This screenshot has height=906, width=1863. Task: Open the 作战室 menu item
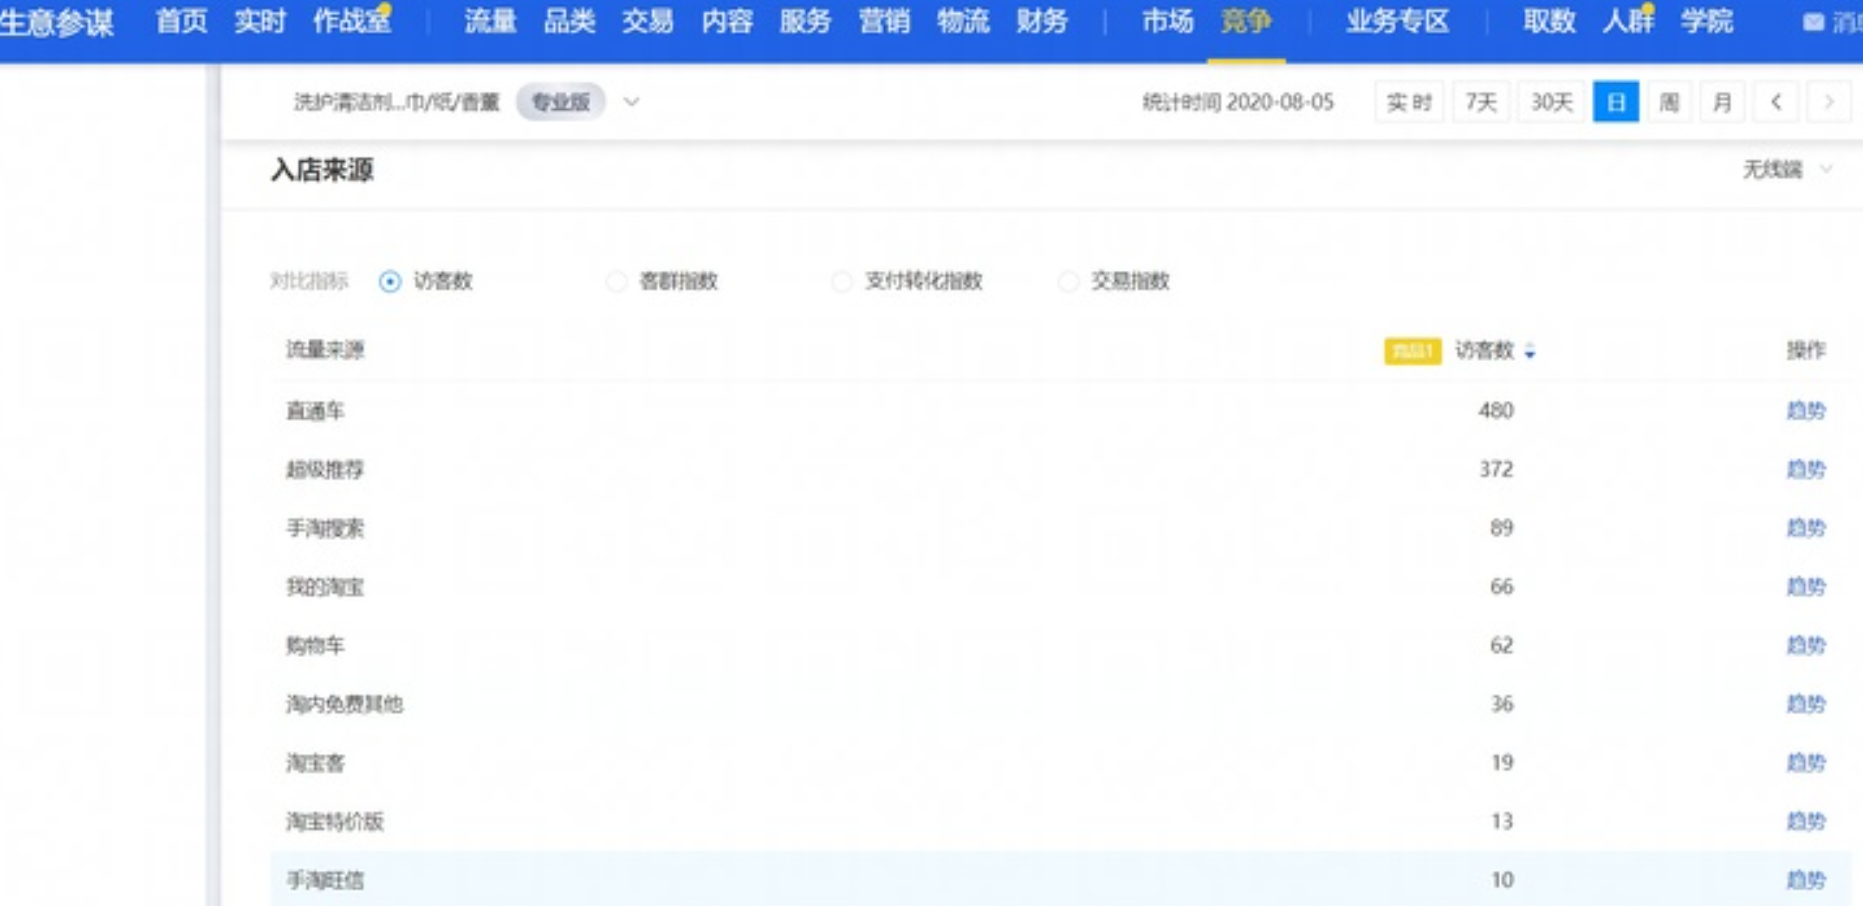point(352,21)
